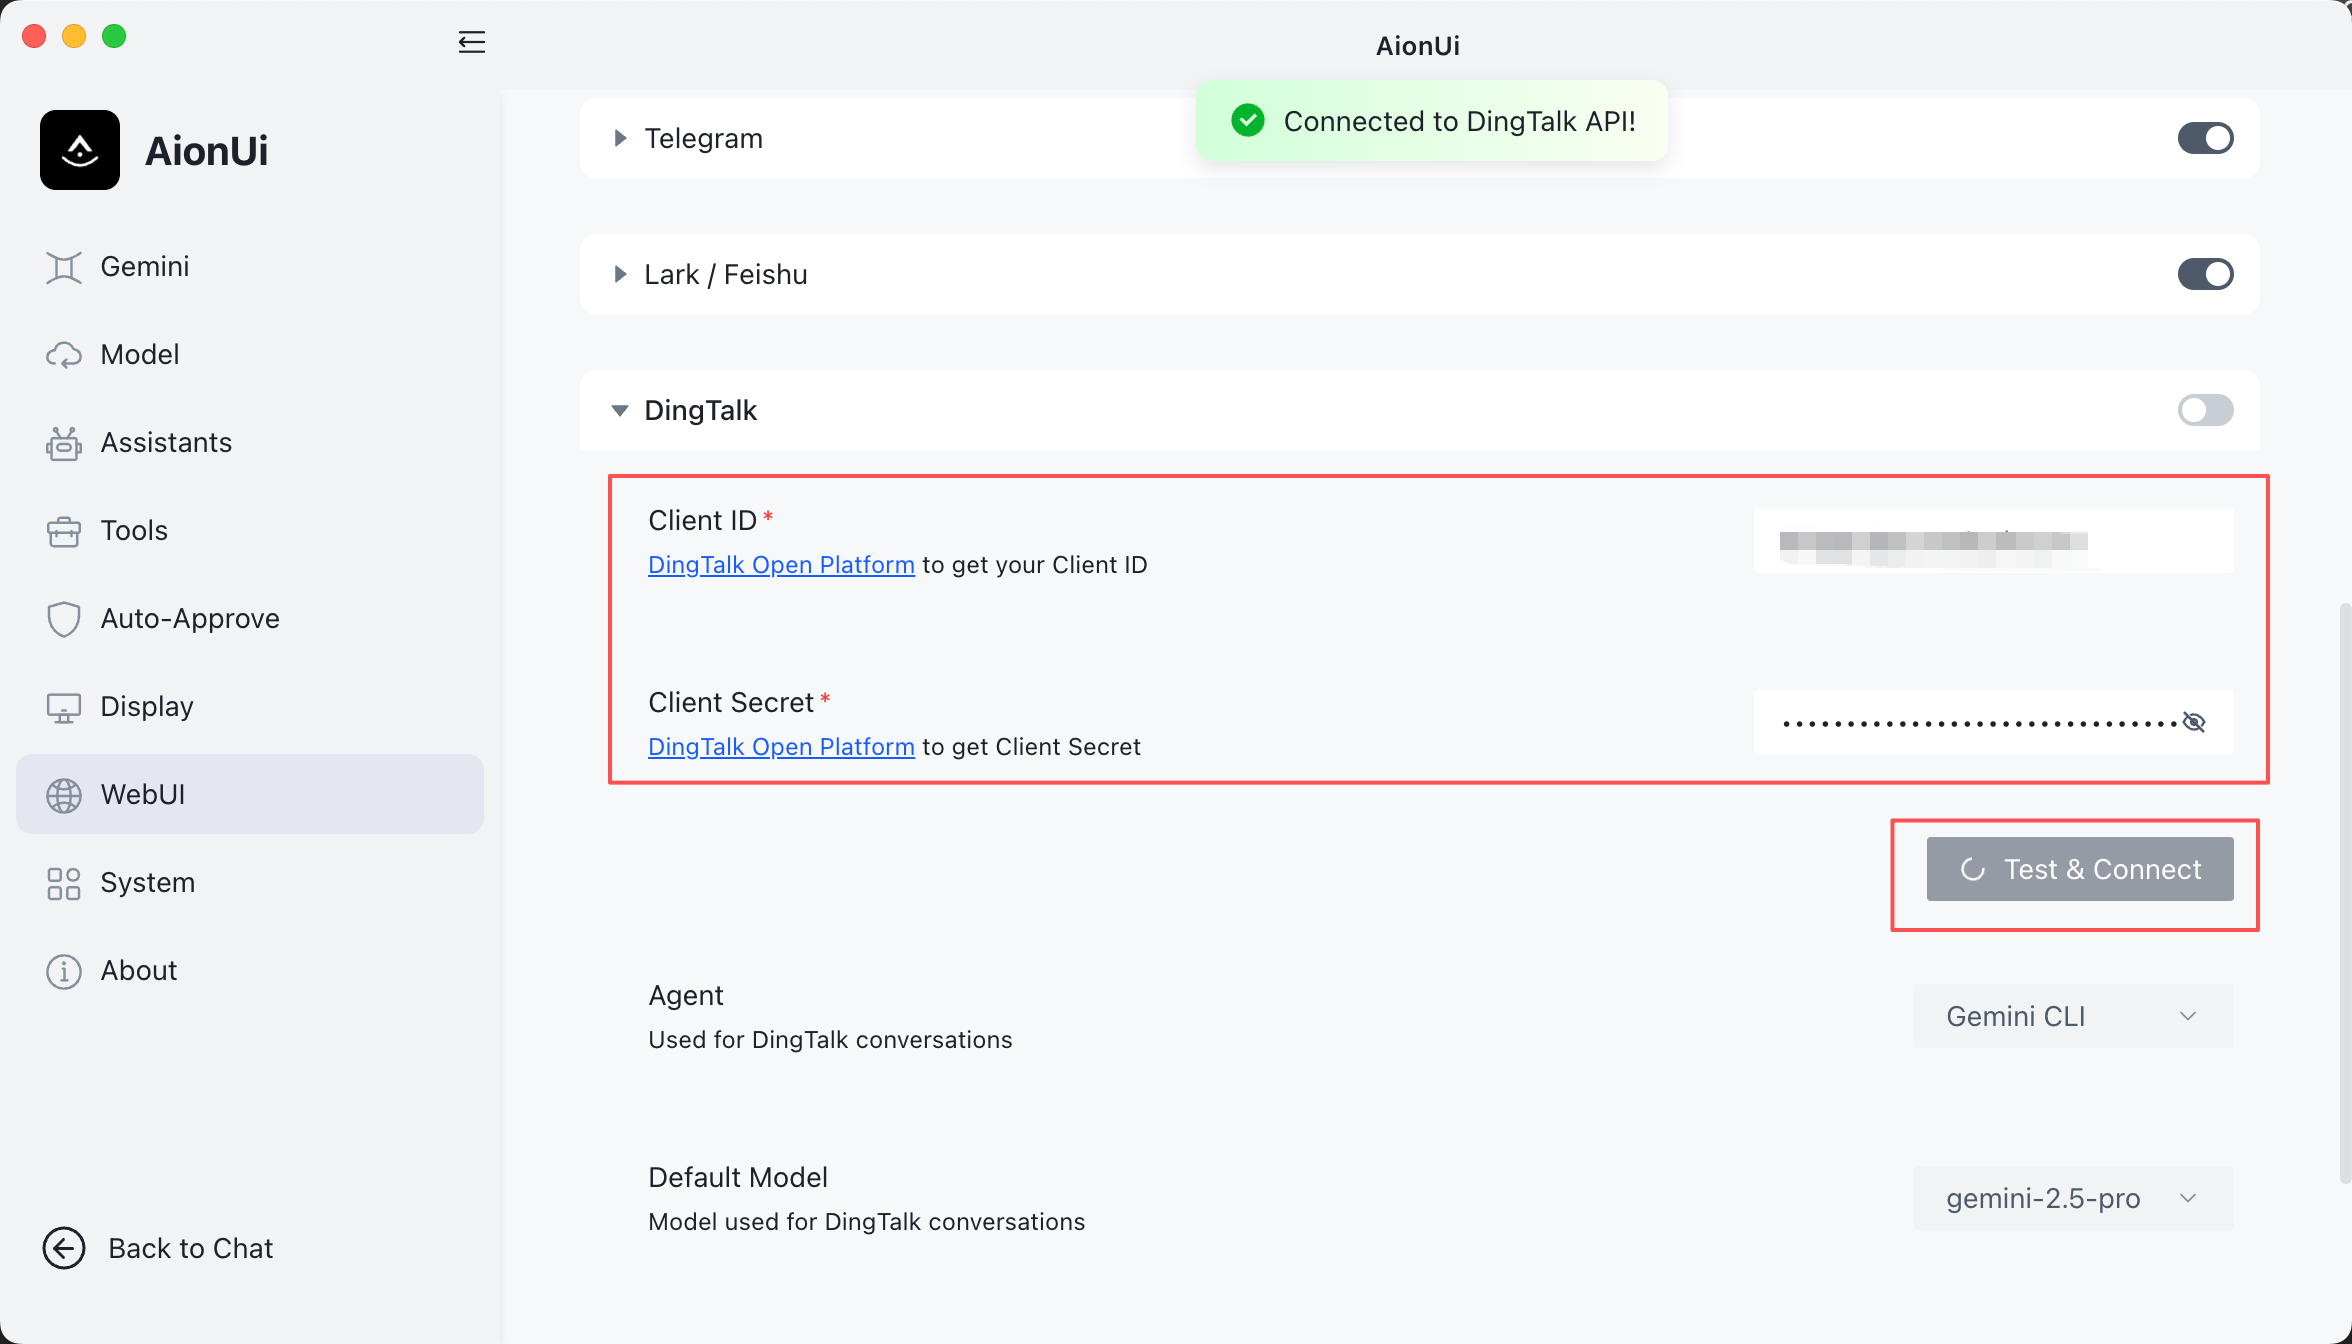Open the Assistants settings
The width and height of the screenshot is (2352, 1344).
coord(250,442)
